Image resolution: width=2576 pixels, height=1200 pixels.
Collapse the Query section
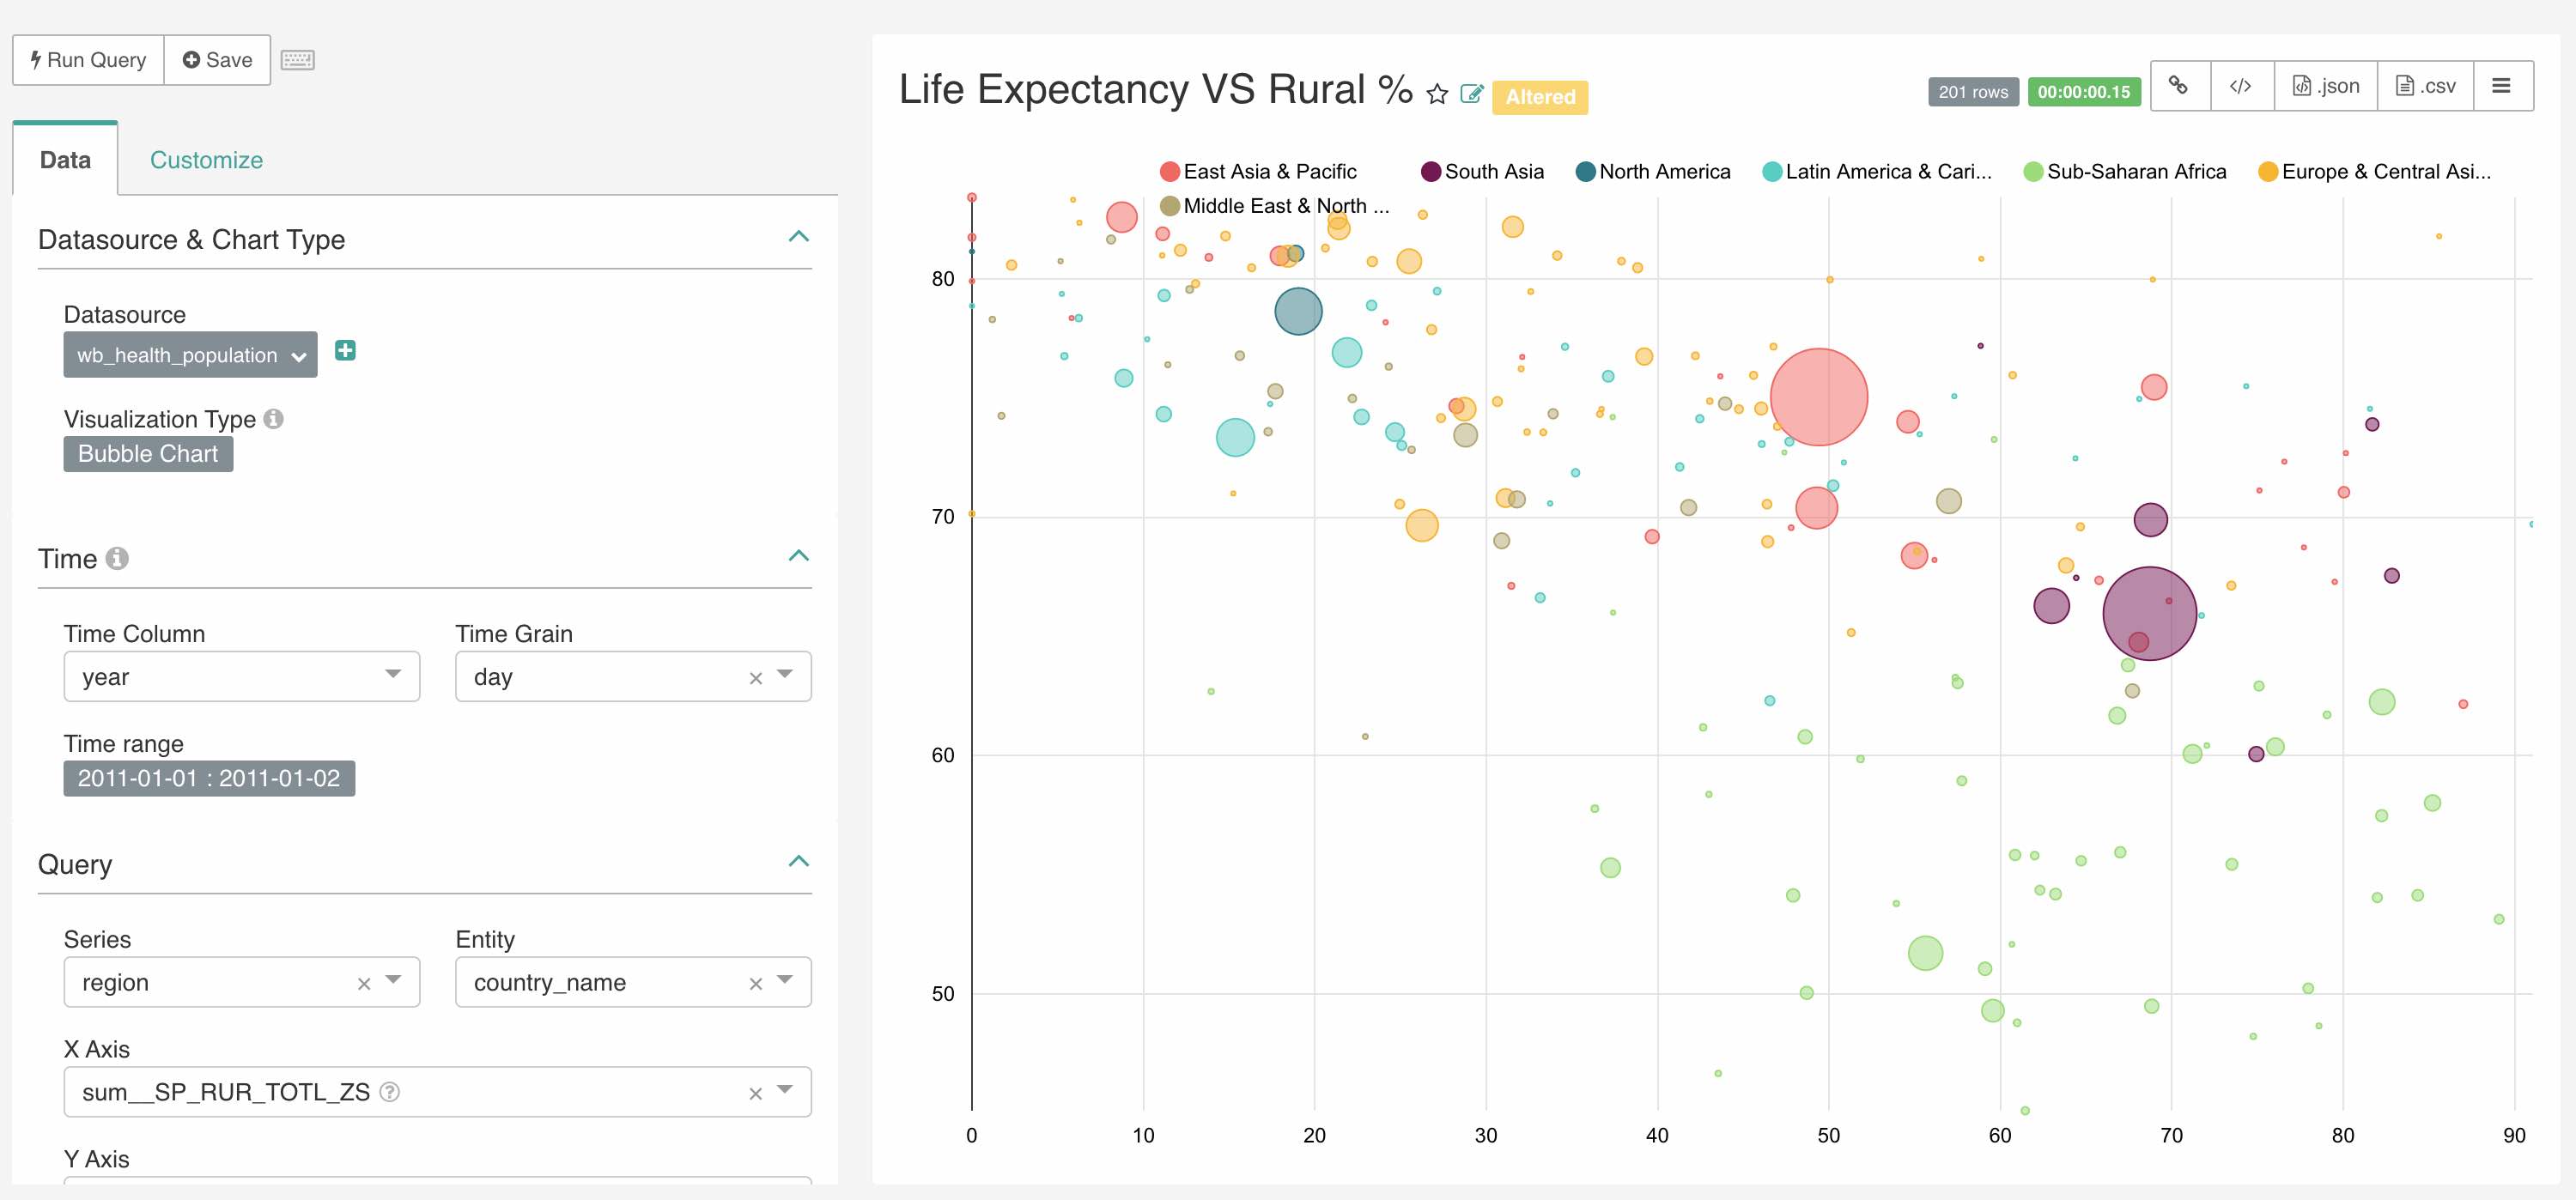pyautogui.click(x=798, y=861)
